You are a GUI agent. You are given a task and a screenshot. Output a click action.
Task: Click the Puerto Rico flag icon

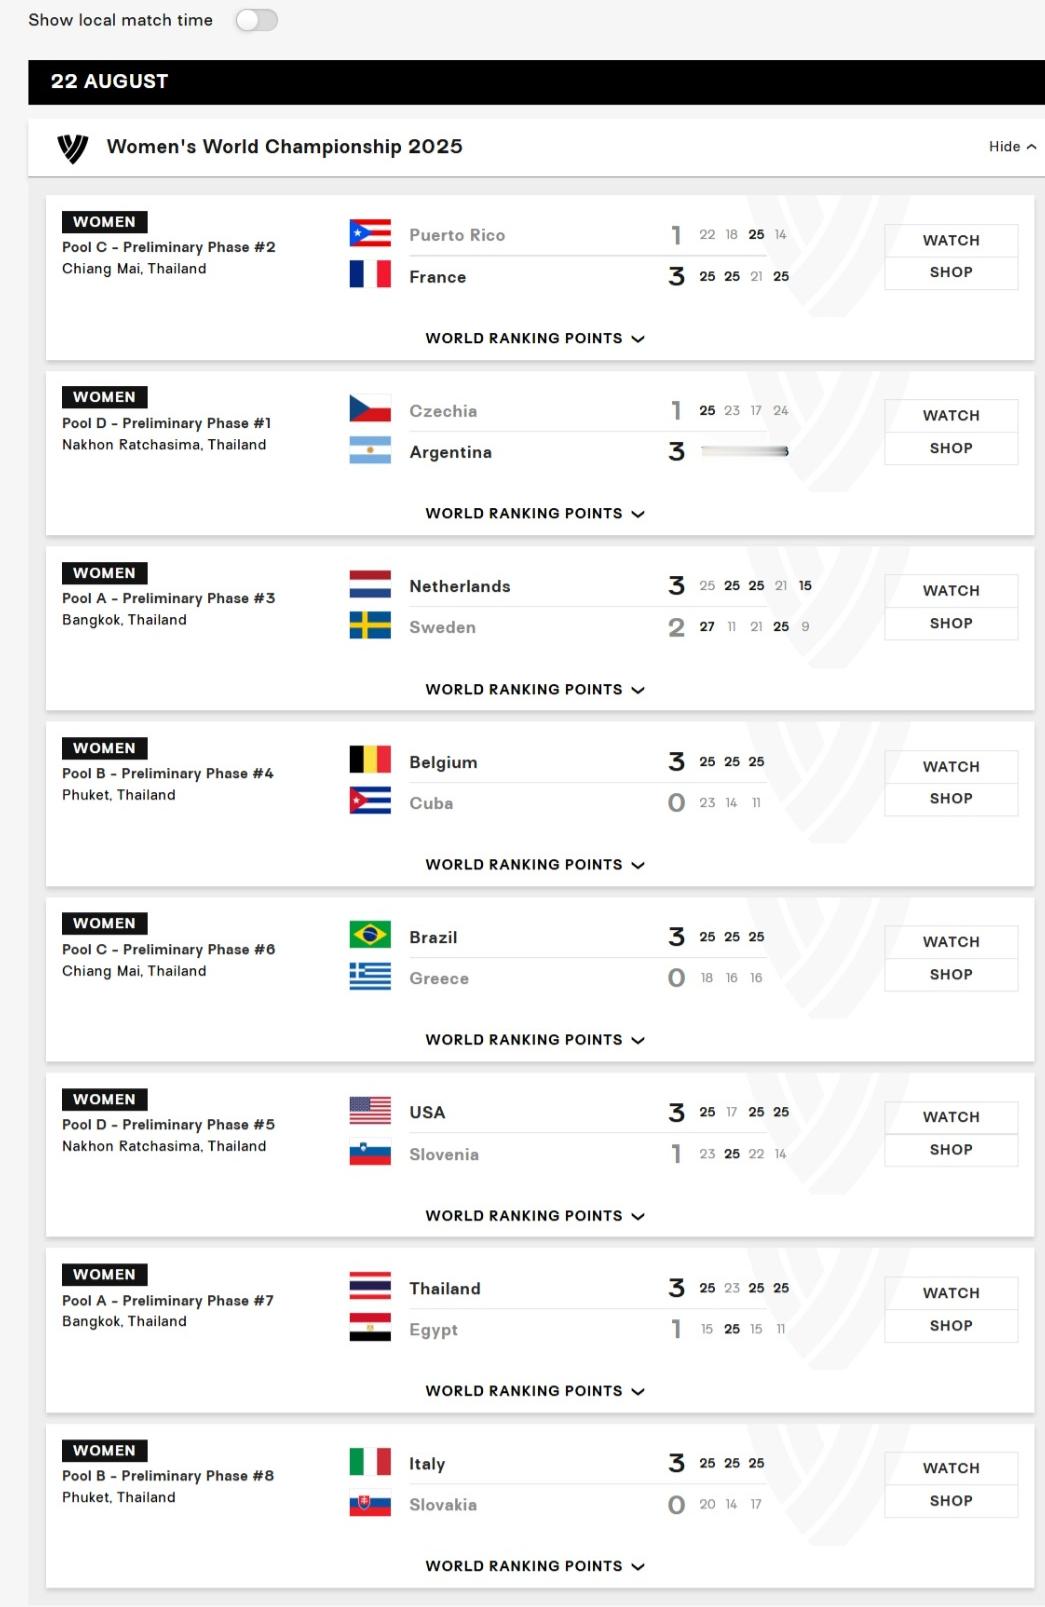pyautogui.click(x=370, y=233)
